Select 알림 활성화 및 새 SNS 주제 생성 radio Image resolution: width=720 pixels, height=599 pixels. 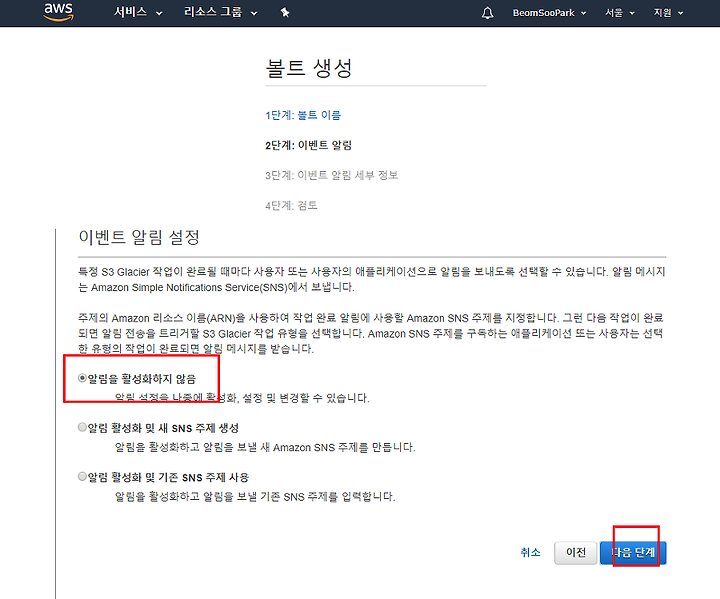tap(82, 427)
